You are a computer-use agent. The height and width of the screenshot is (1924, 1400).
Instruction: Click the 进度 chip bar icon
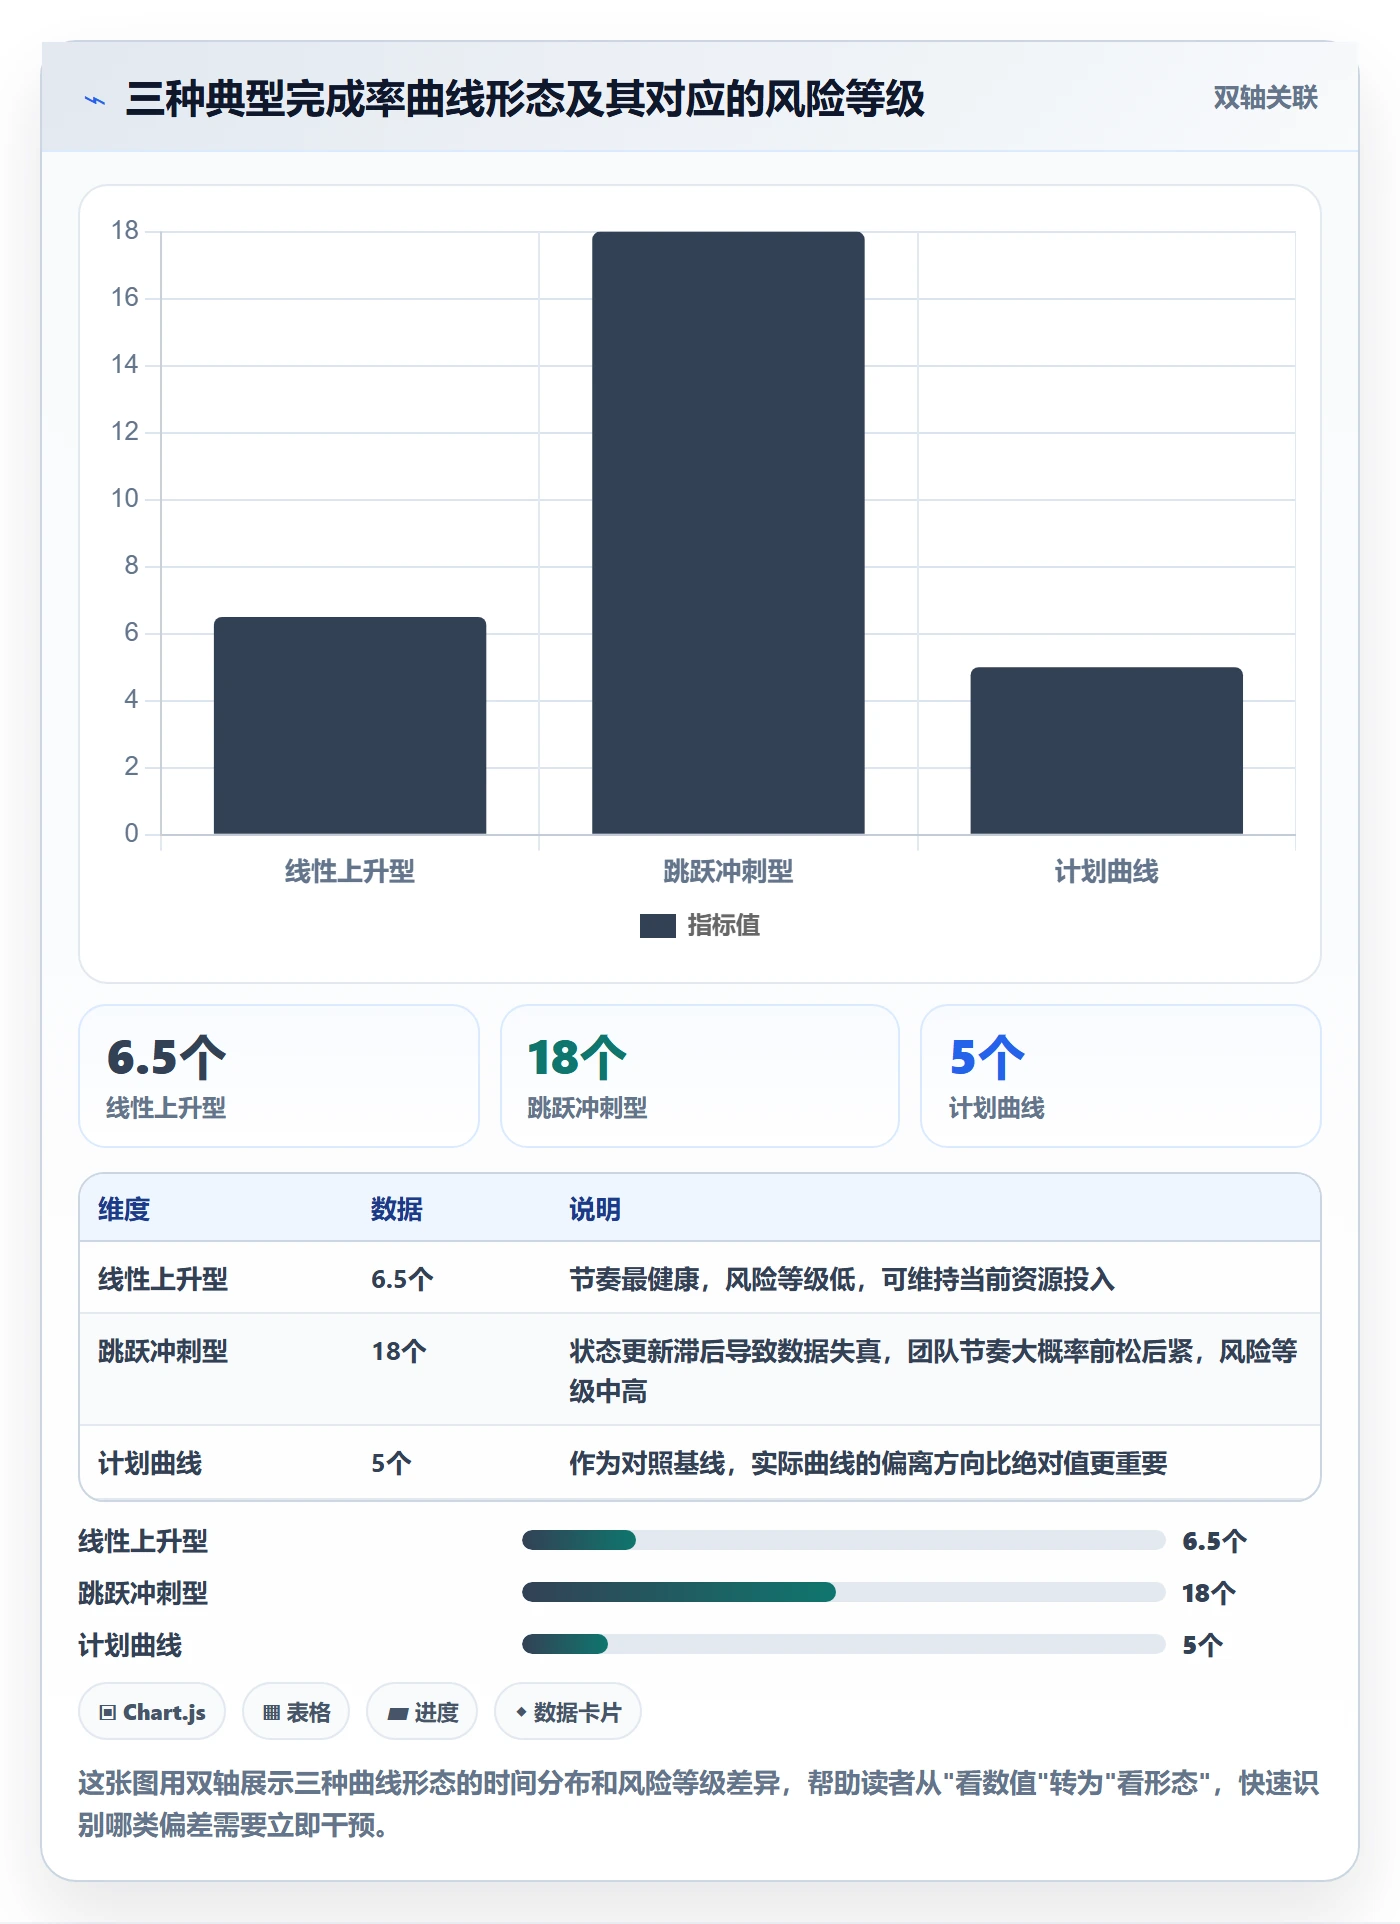tap(398, 1714)
